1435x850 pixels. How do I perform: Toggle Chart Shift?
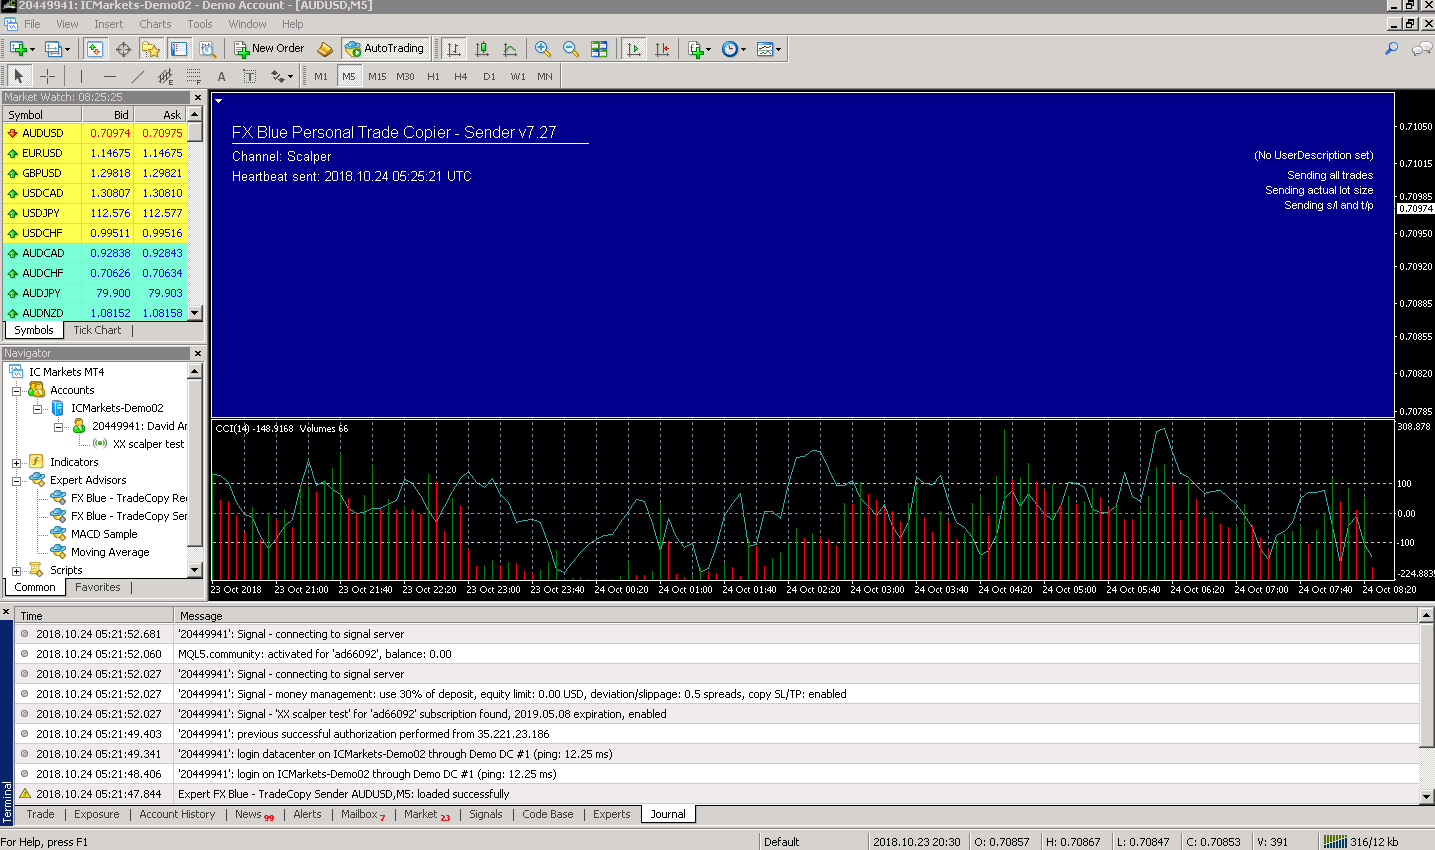pyautogui.click(x=661, y=48)
